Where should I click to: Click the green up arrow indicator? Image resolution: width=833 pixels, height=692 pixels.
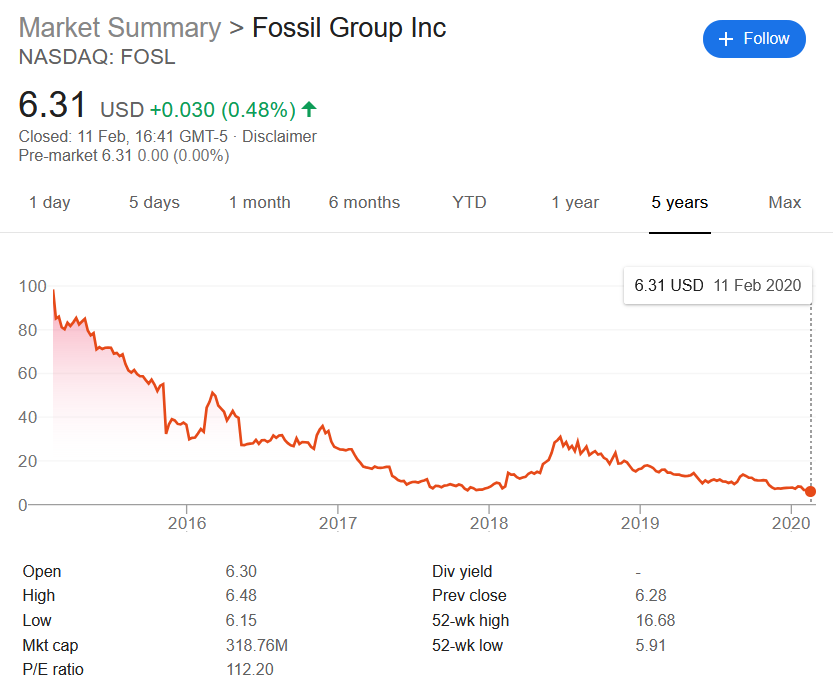pyautogui.click(x=309, y=109)
